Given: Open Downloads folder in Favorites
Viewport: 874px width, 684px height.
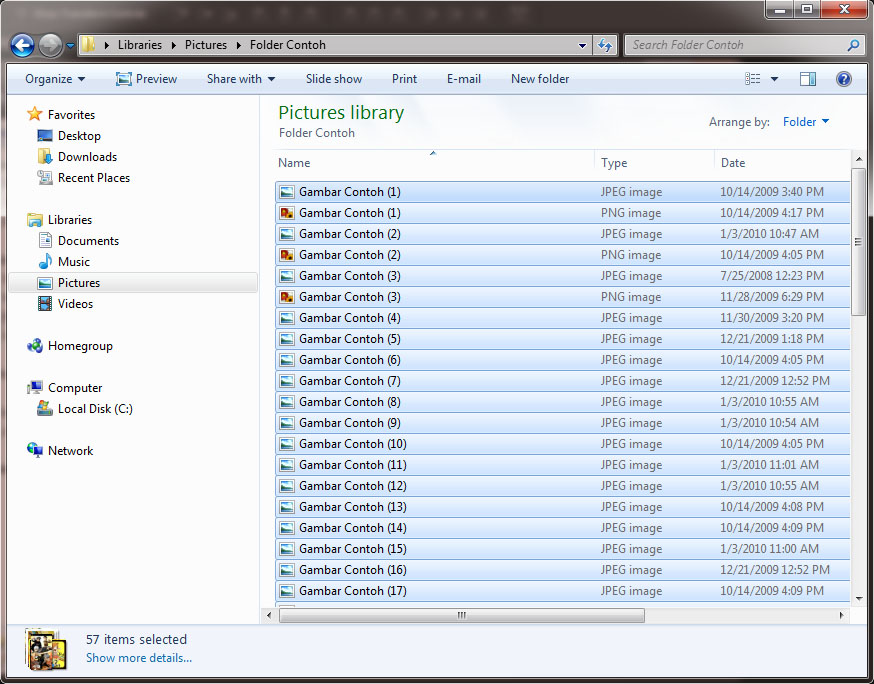Looking at the screenshot, I should [x=87, y=157].
